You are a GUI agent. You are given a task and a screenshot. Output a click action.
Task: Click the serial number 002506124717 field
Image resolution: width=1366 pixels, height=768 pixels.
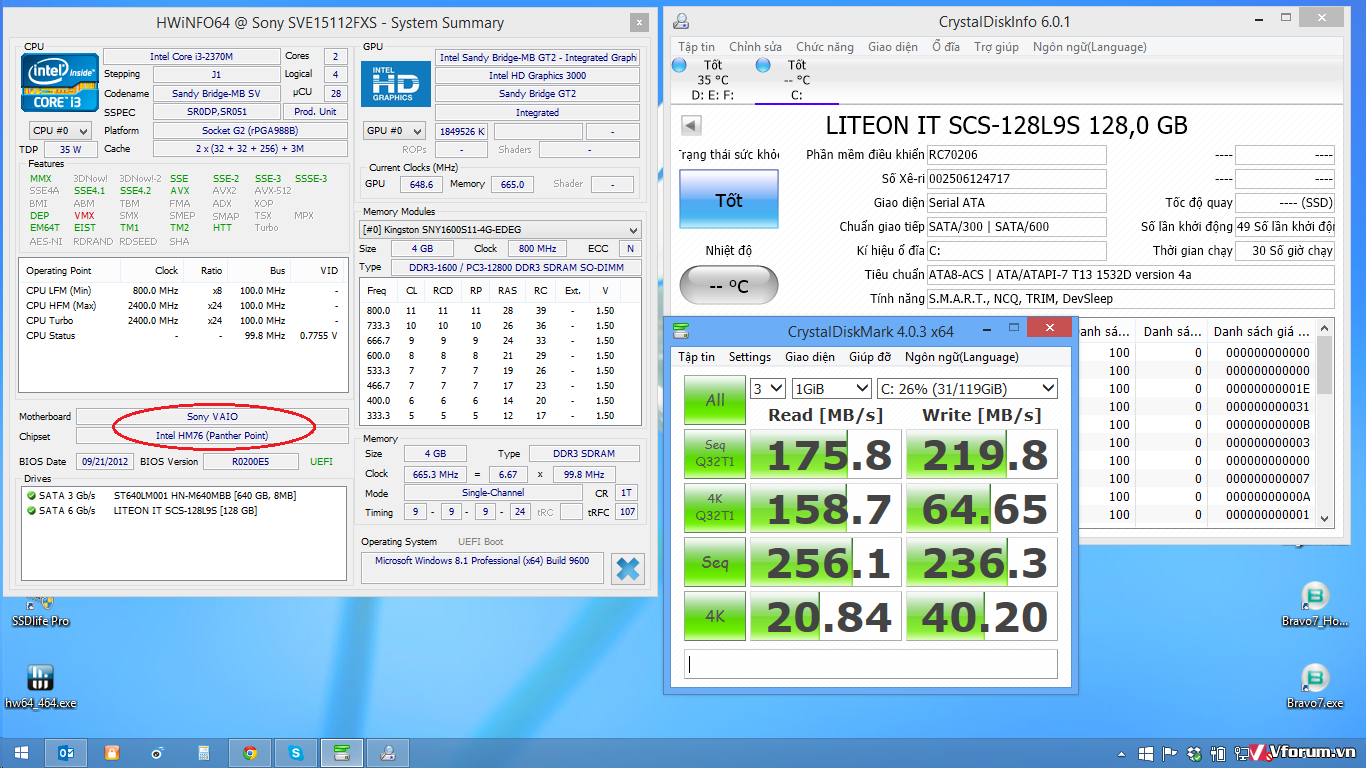[1016, 179]
